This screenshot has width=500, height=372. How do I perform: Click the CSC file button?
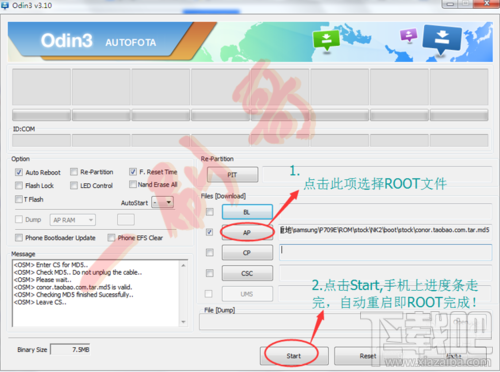coord(247,273)
